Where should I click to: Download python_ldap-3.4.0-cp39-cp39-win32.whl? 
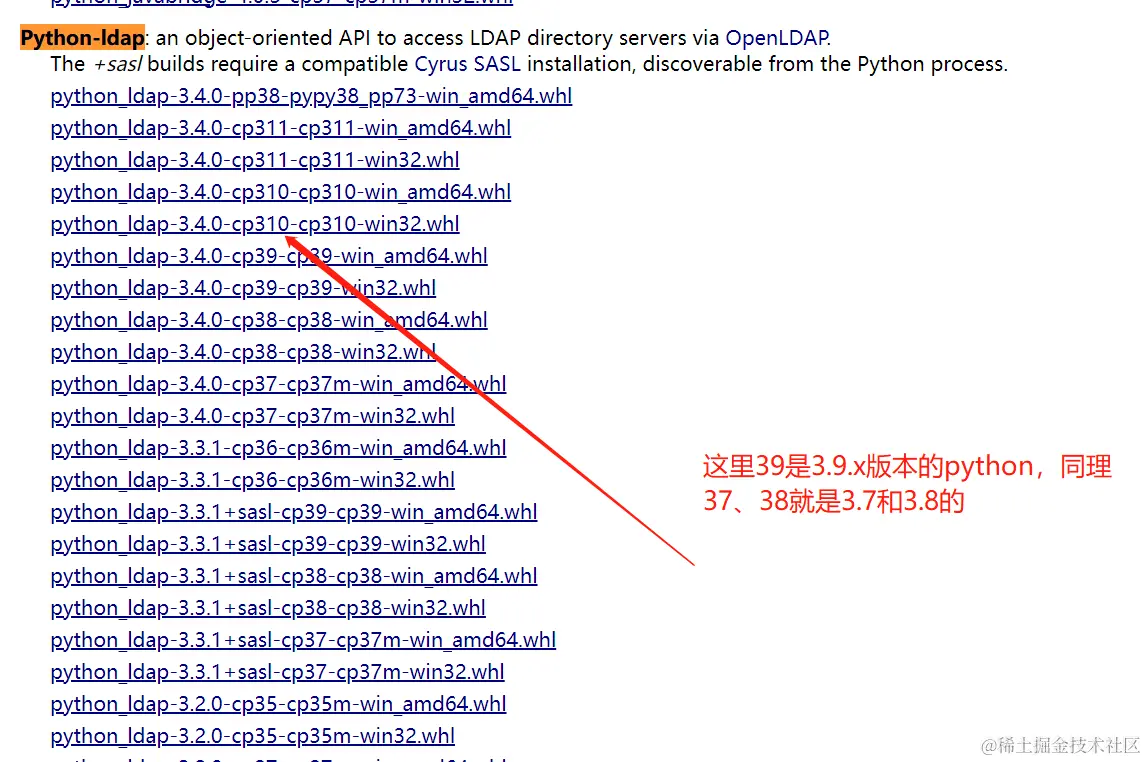tap(243, 288)
